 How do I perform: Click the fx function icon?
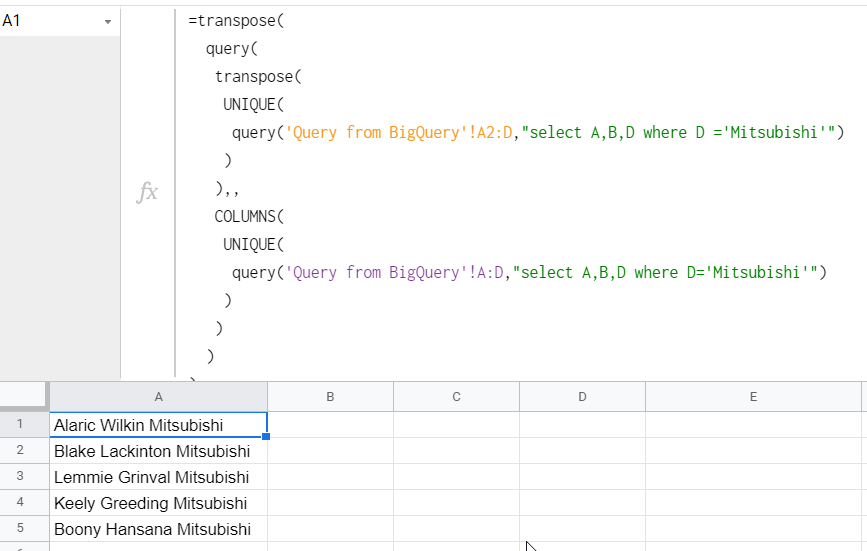pyautogui.click(x=148, y=192)
